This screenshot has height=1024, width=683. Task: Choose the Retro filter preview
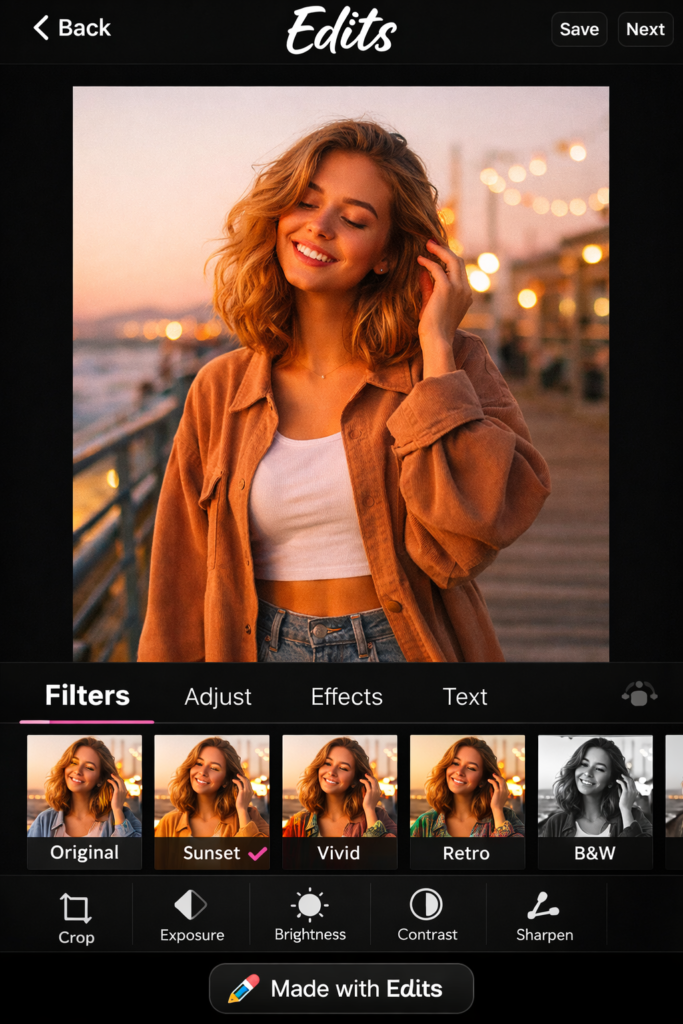coord(467,800)
